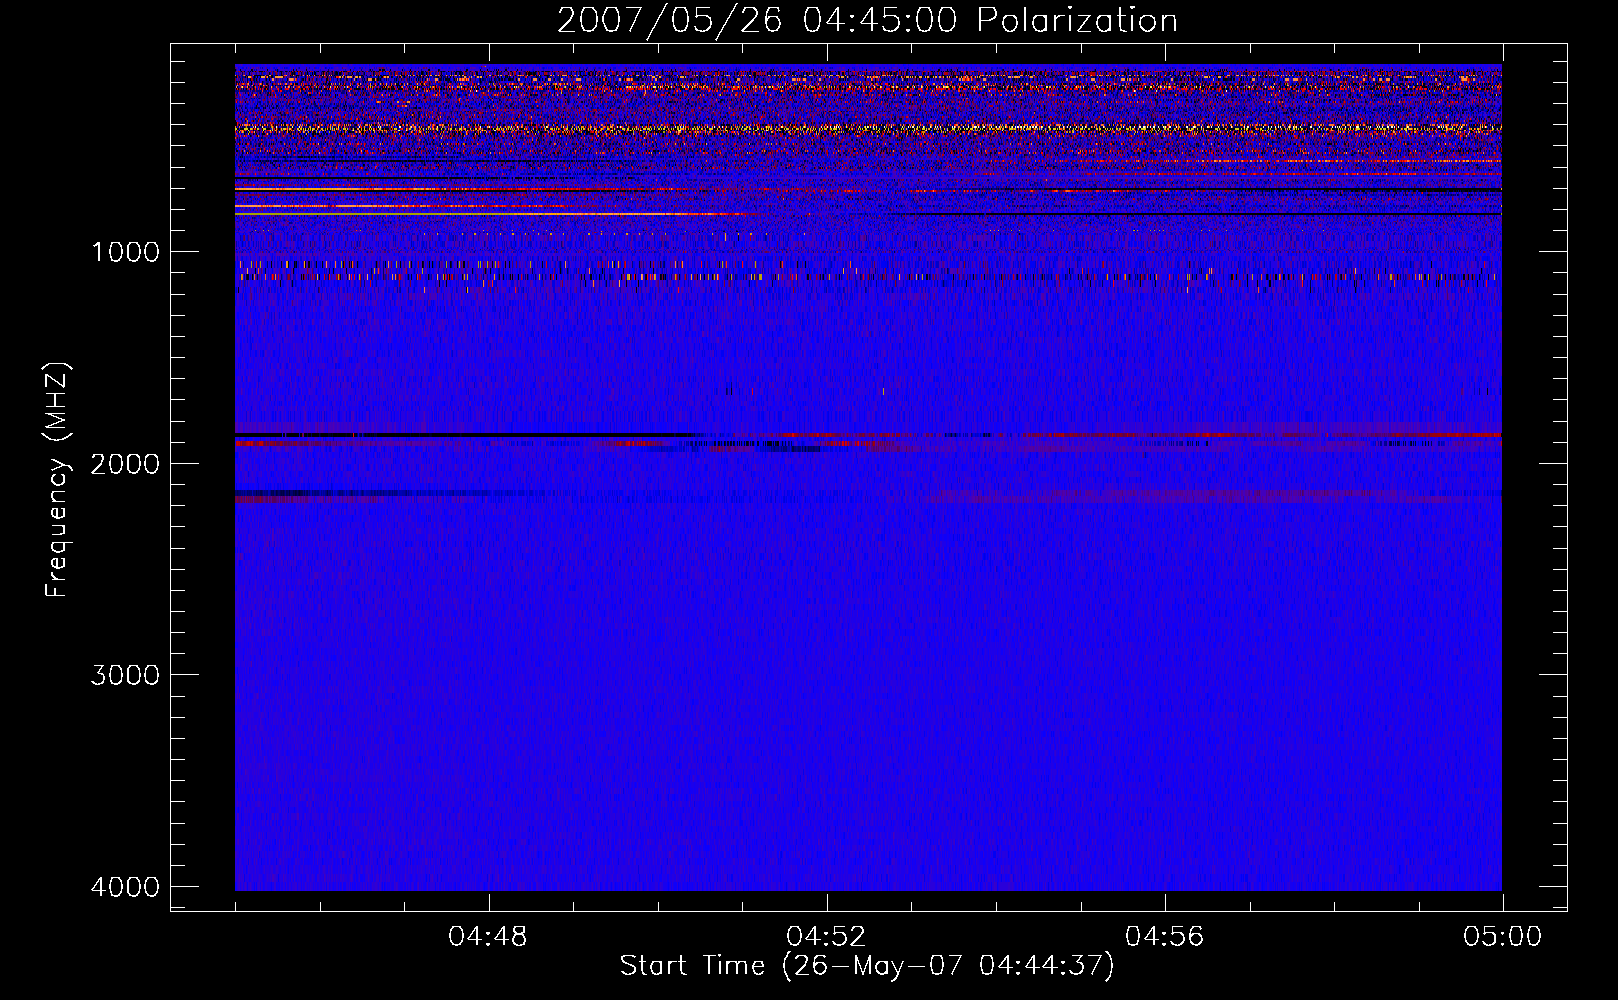Click the 4000 frequency tick label
Viewport: 1618px width, 1000px height.
pos(125,887)
